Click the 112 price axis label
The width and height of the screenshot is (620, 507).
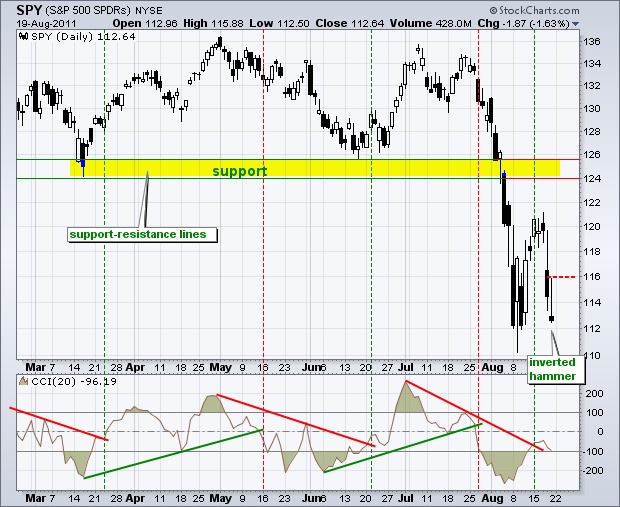pyautogui.click(x=592, y=329)
